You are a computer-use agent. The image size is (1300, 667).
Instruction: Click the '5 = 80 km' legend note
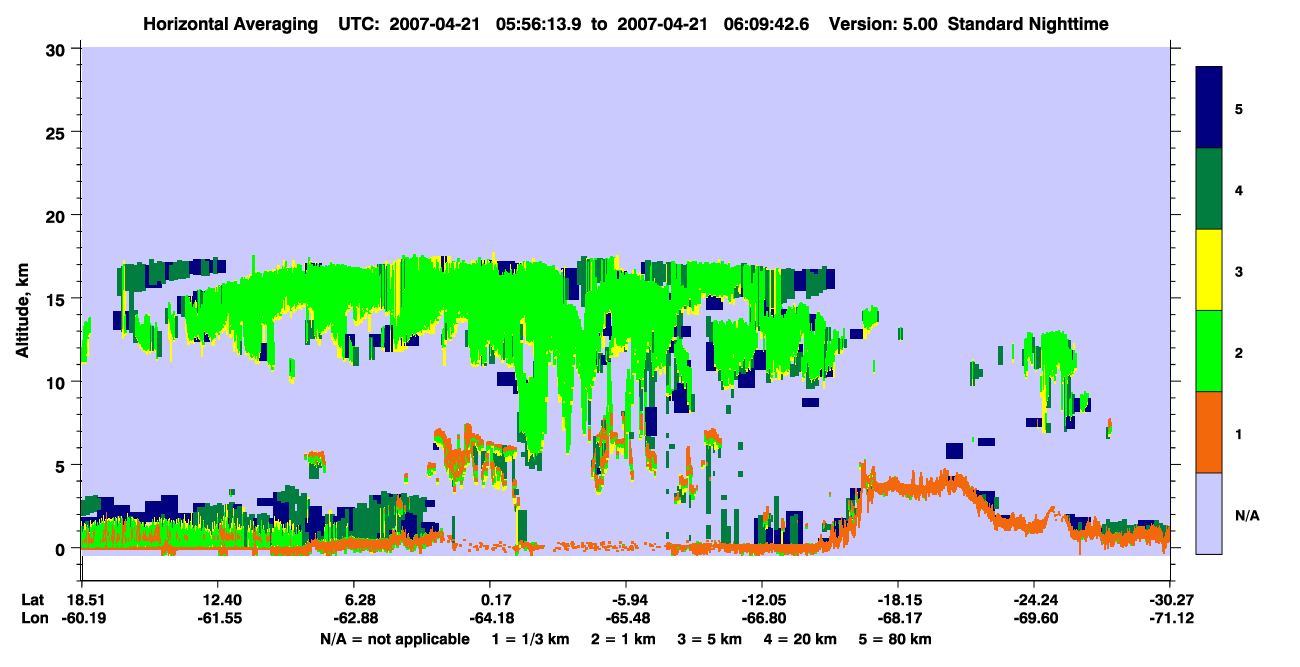[x=895, y=639]
